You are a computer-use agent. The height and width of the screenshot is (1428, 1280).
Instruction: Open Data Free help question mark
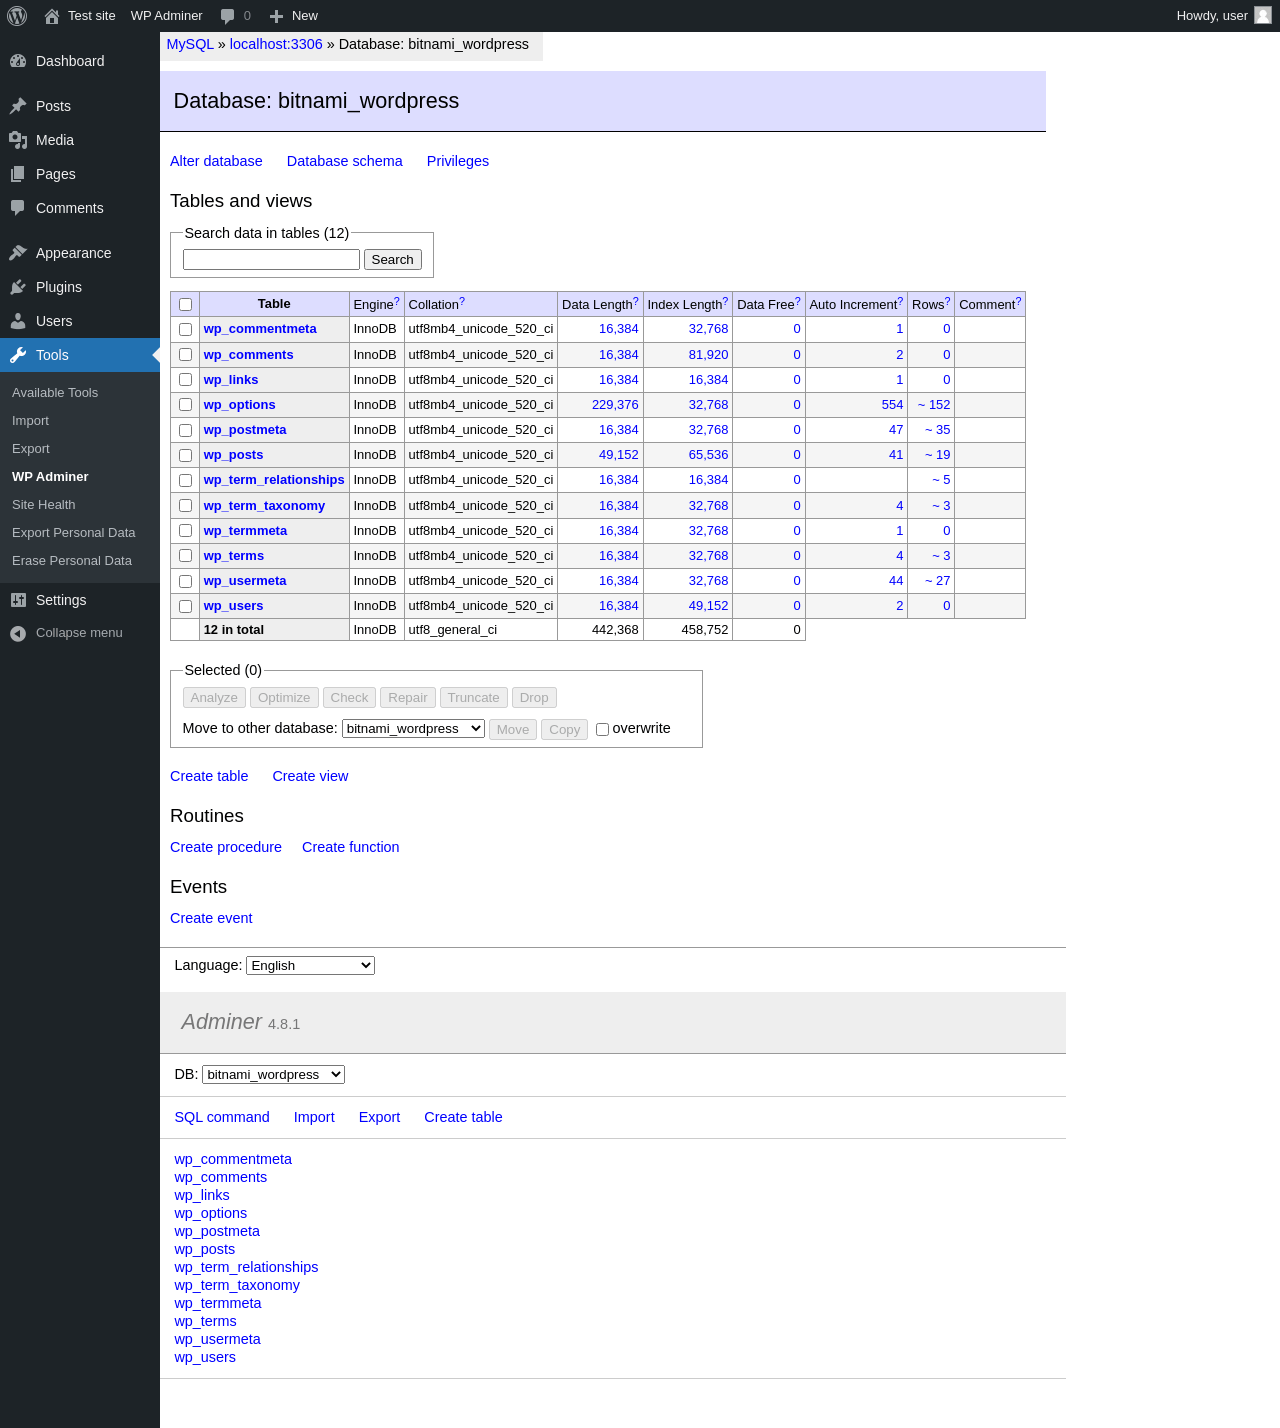coord(798,301)
